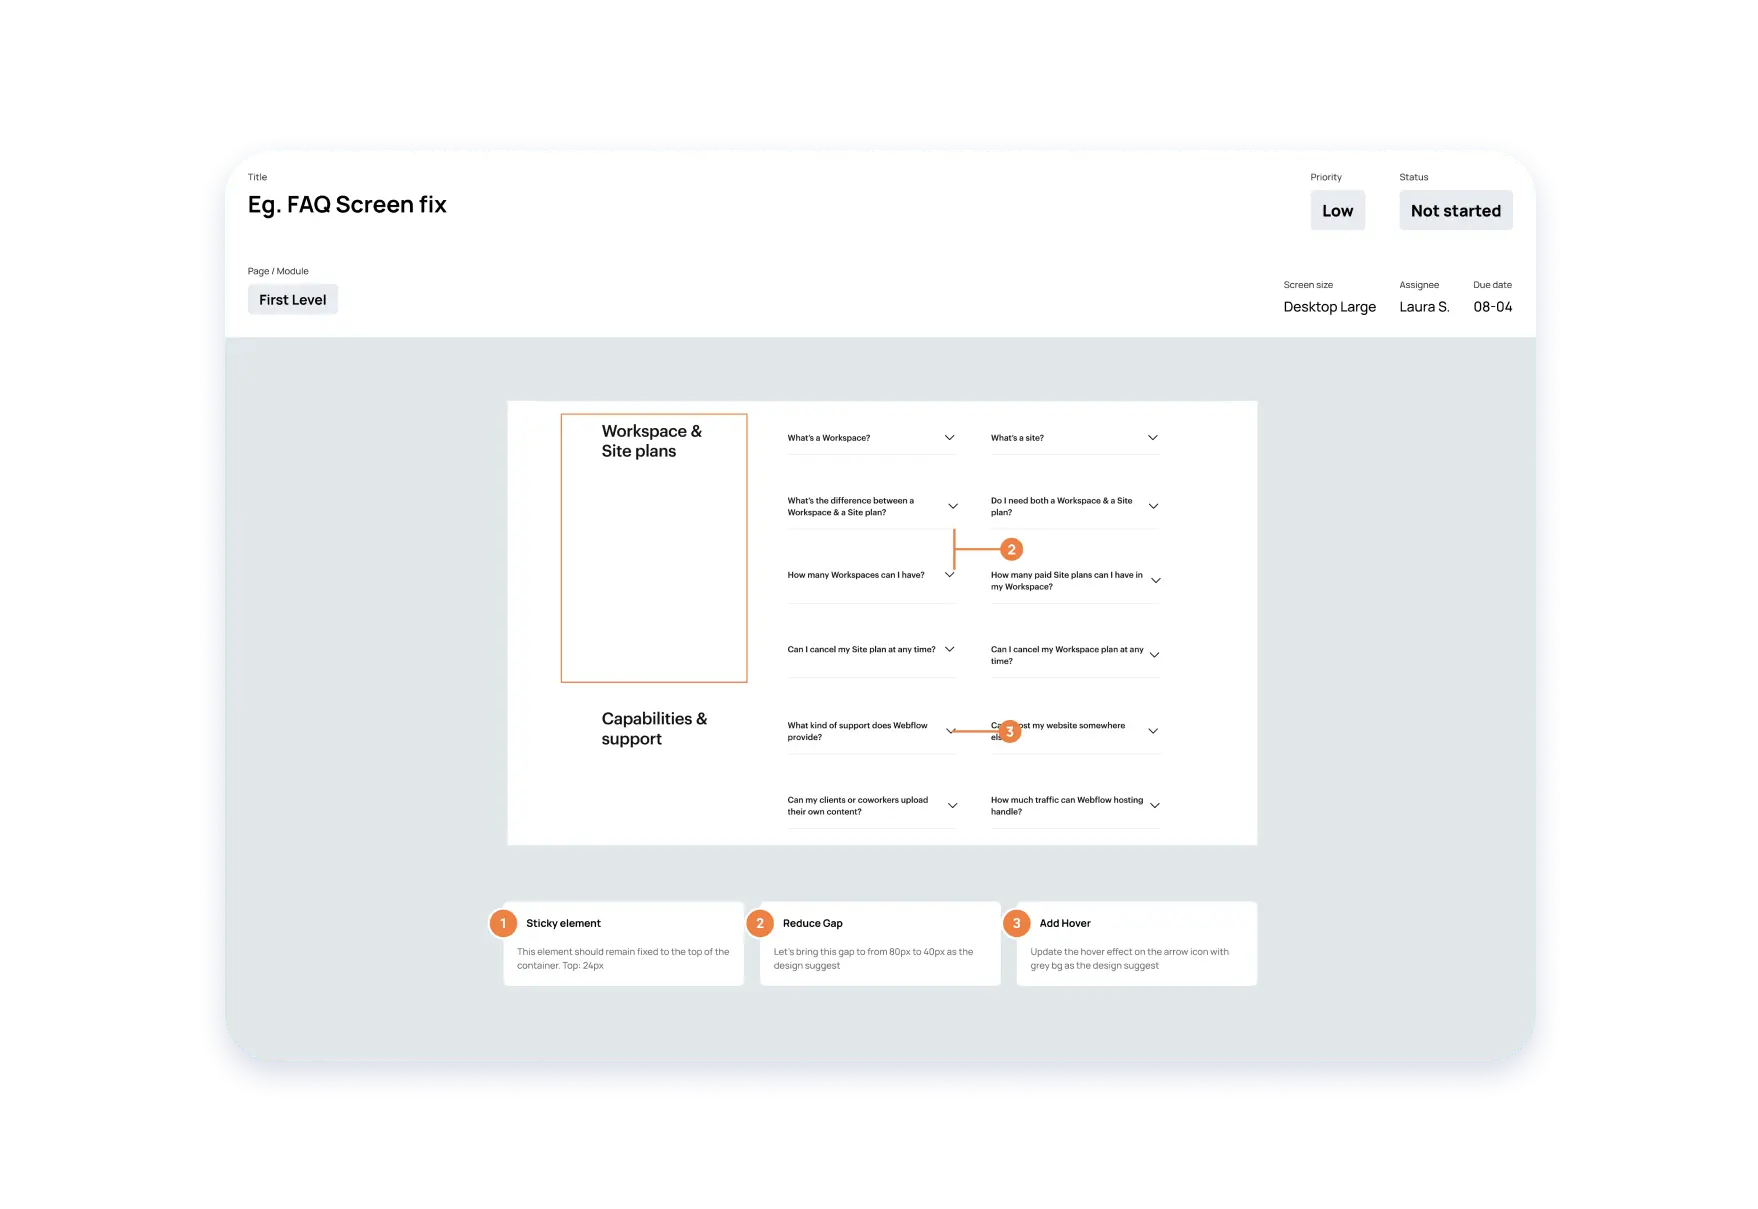
Task: Click the Eg. FAQ Screen fix title
Action: 347,205
